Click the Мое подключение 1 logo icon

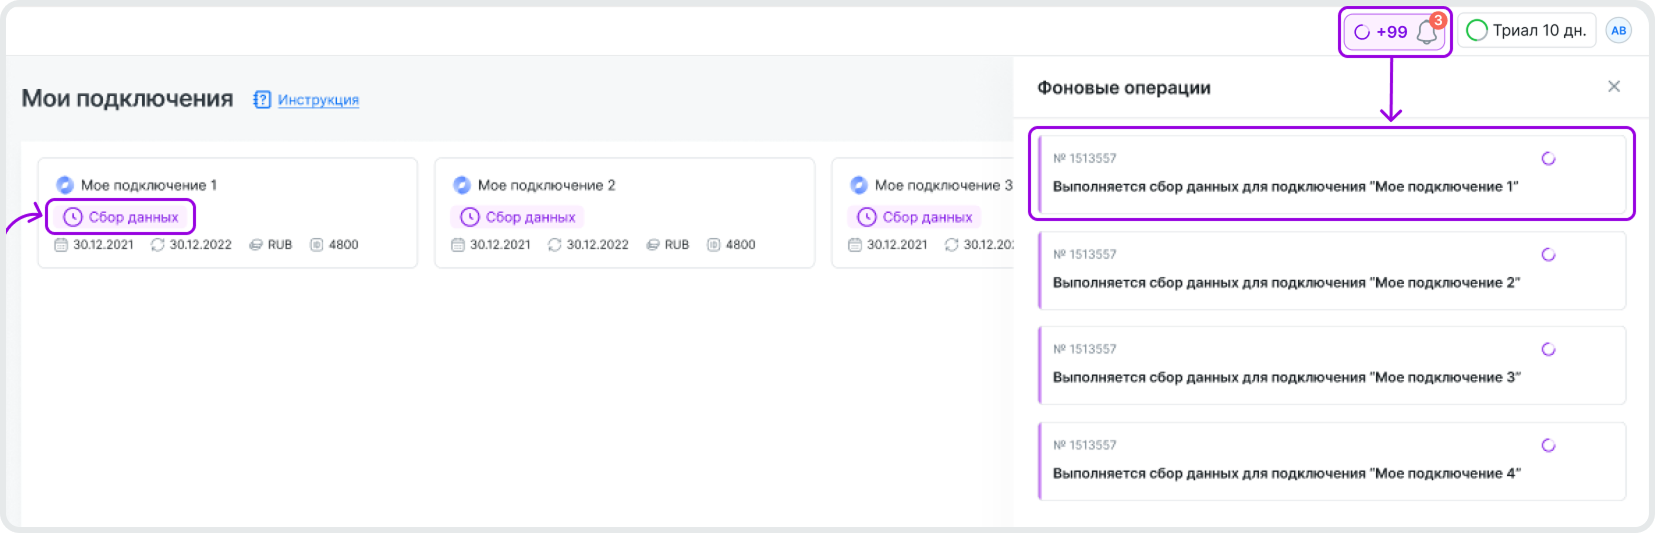pyautogui.click(x=65, y=185)
